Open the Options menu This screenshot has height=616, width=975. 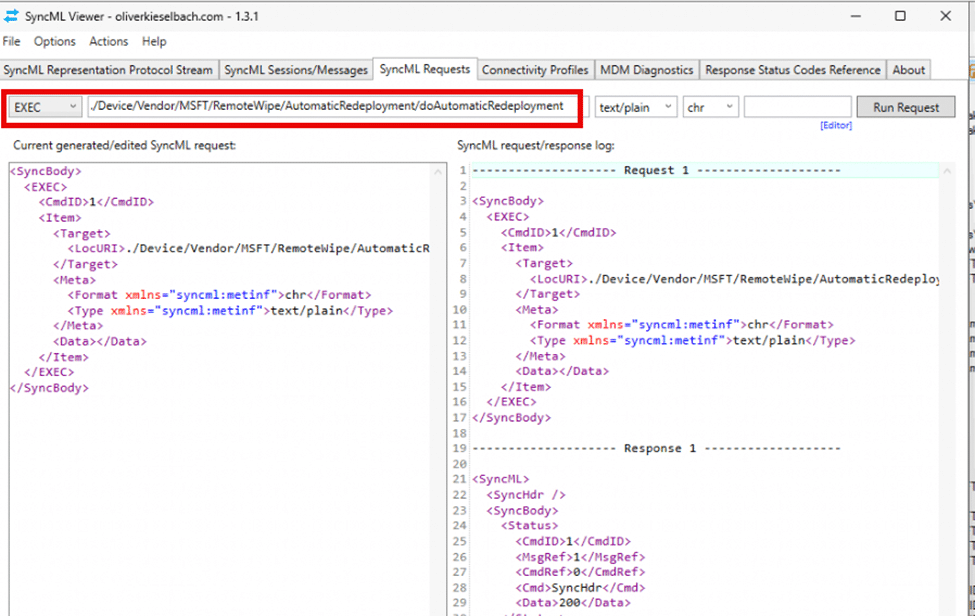55,42
